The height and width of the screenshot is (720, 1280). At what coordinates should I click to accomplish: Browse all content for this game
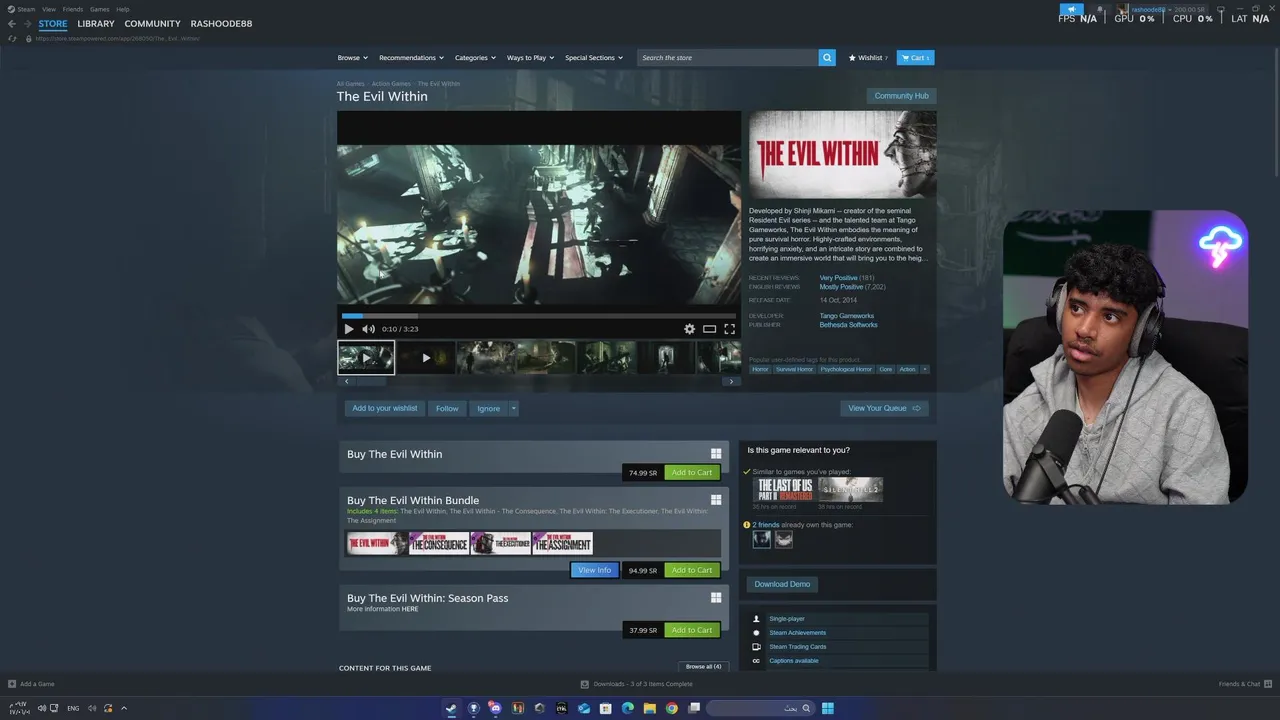703,667
